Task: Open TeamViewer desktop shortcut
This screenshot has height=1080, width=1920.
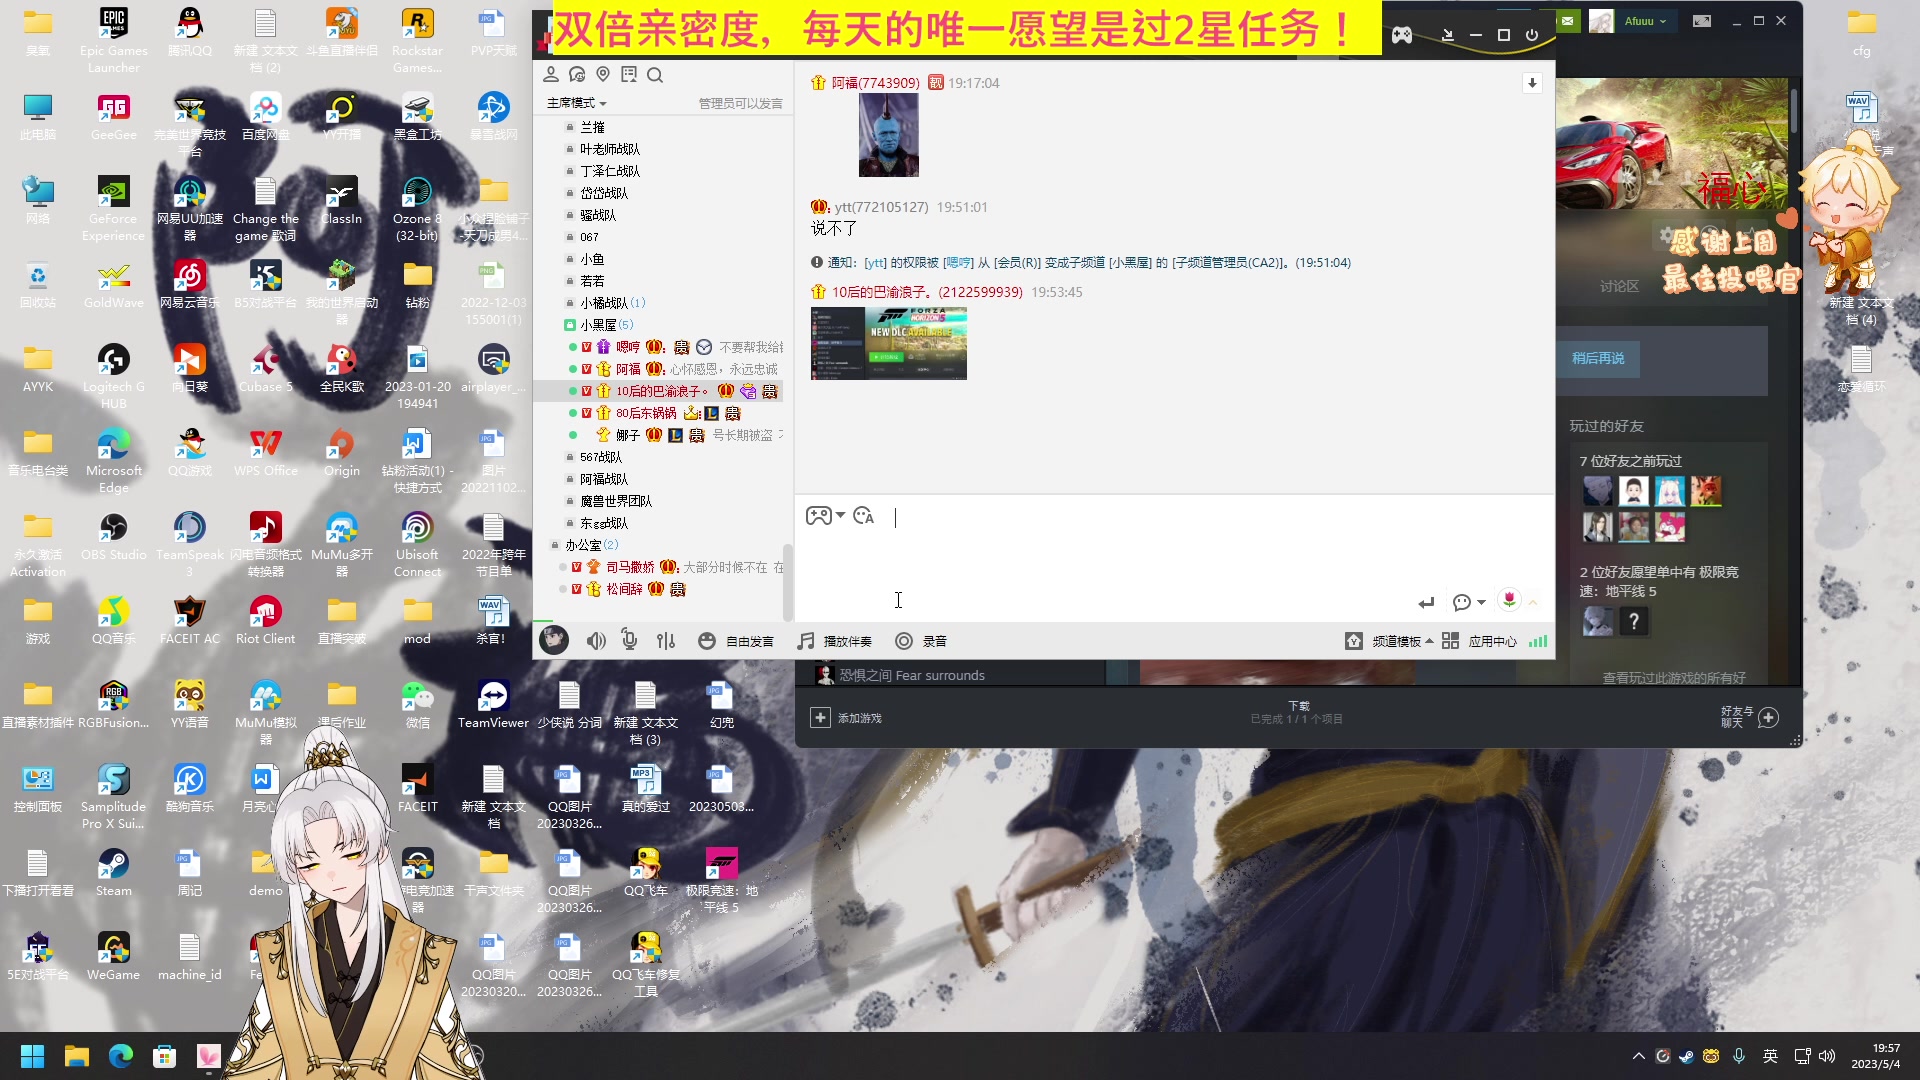Action: [493, 703]
